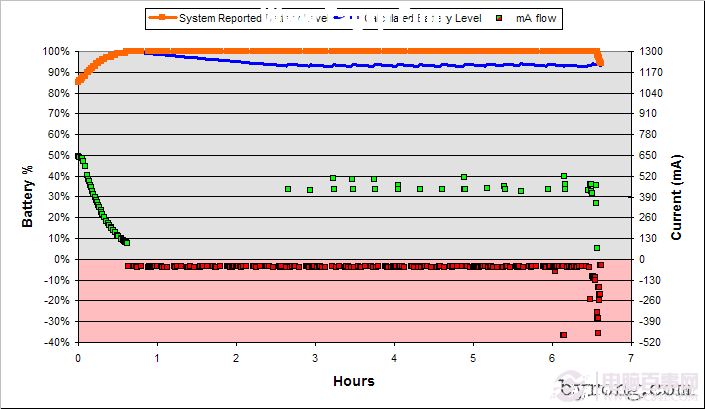Image resolution: width=705 pixels, height=409 pixels.
Task: Click the -520 label on current axis
Action: click(x=650, y=342)
